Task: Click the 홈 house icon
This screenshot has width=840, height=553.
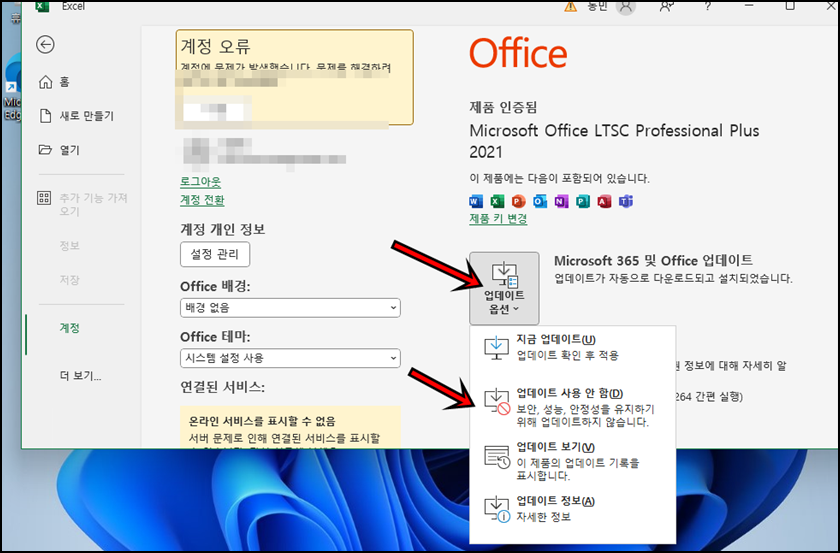Action: (46, 82)
